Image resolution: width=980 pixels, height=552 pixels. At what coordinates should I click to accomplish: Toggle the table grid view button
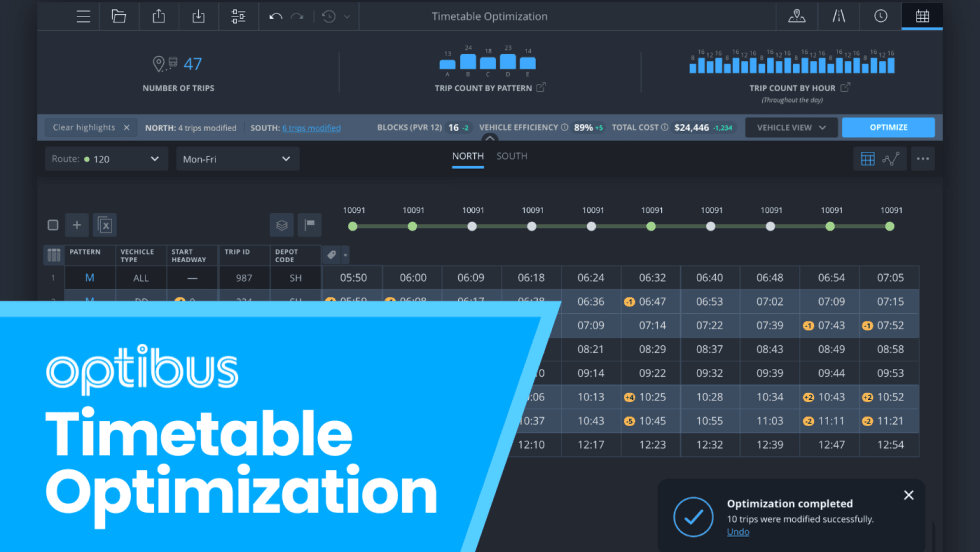tap(867, 159)
